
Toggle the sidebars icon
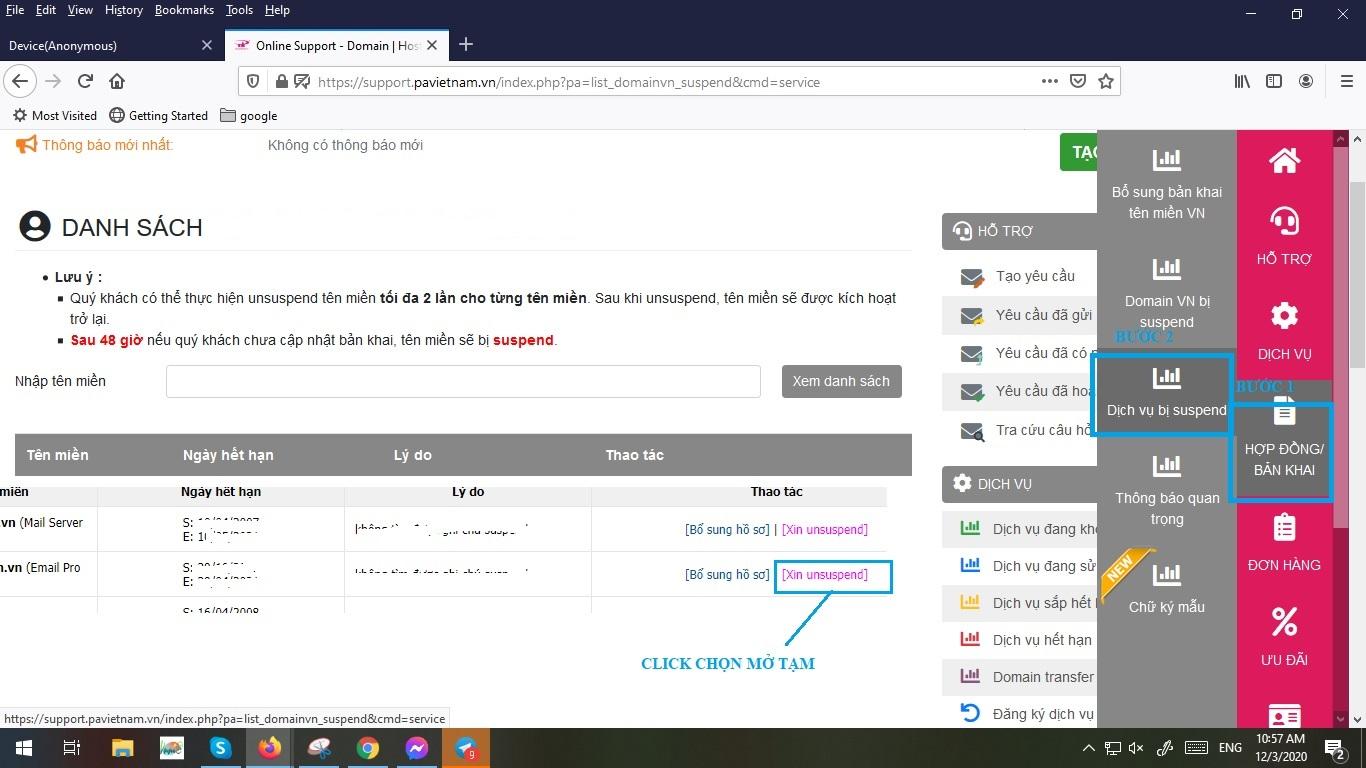(x=1274, y=81)
